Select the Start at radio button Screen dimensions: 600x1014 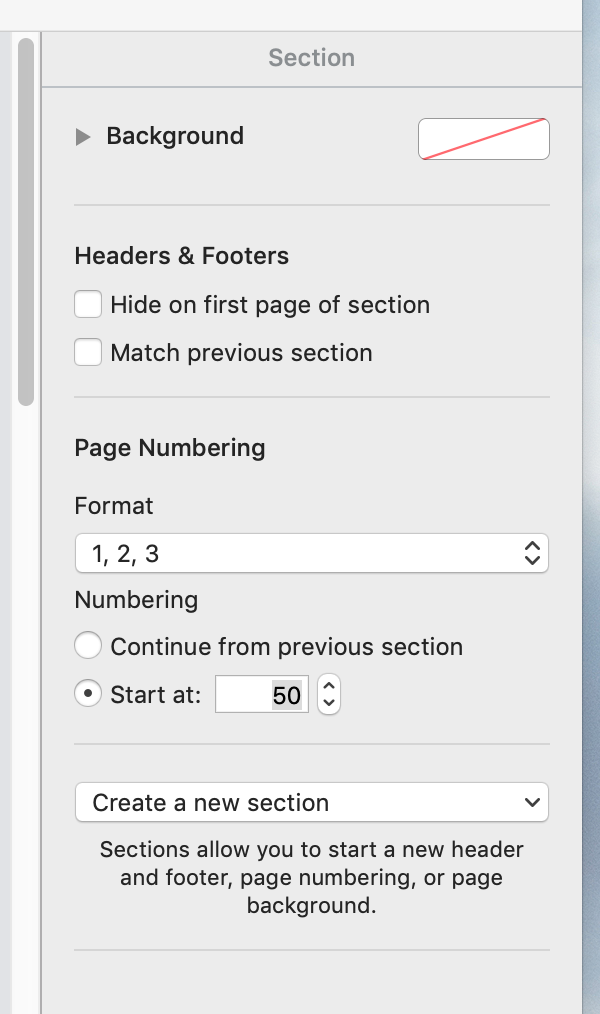tap(88, 695)
